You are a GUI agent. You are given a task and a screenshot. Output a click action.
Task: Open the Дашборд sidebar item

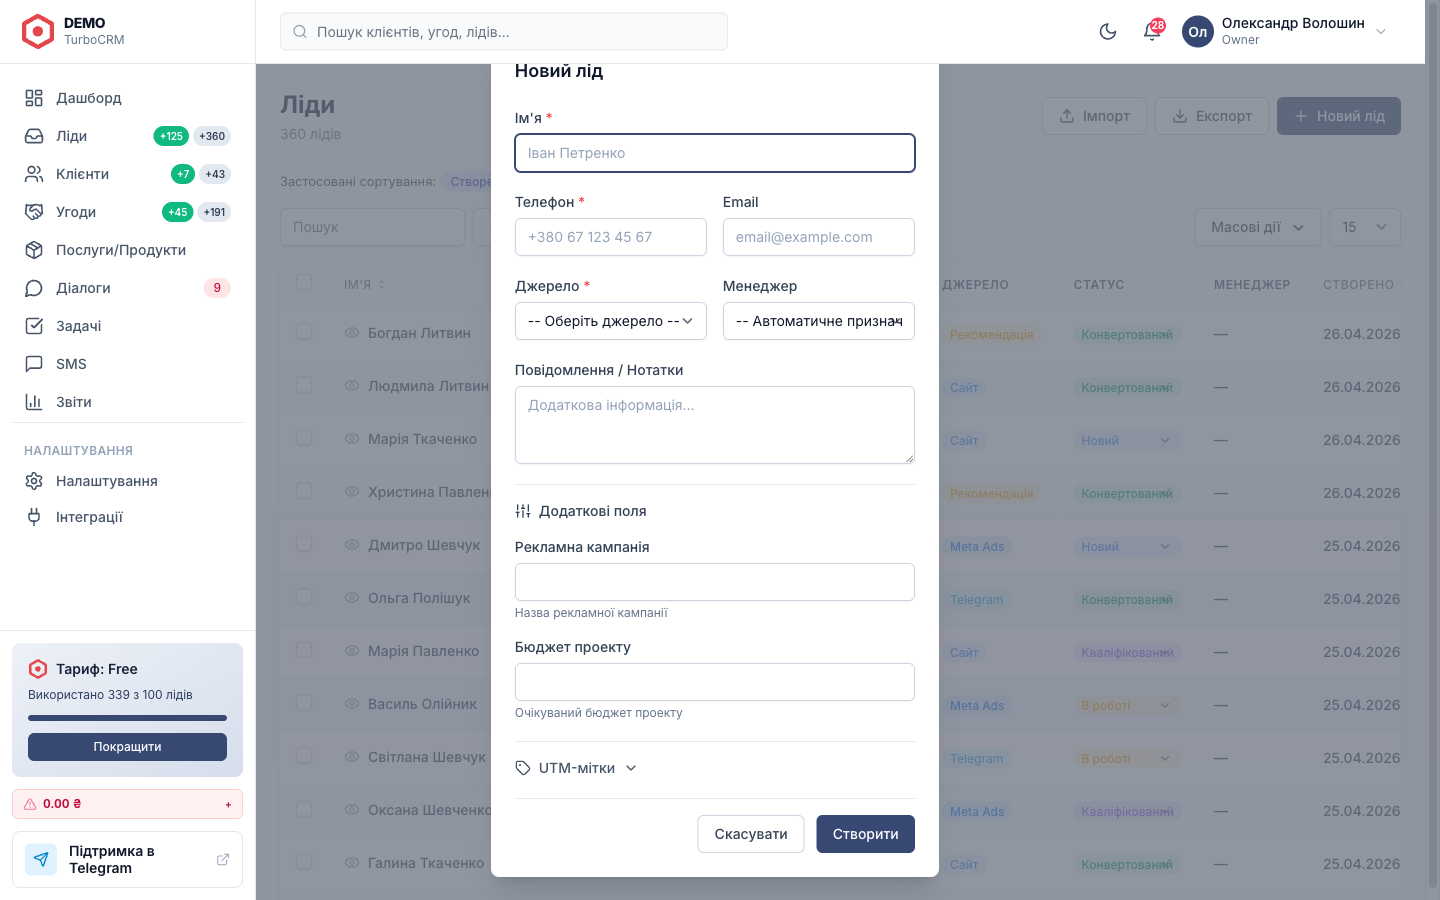127,98
